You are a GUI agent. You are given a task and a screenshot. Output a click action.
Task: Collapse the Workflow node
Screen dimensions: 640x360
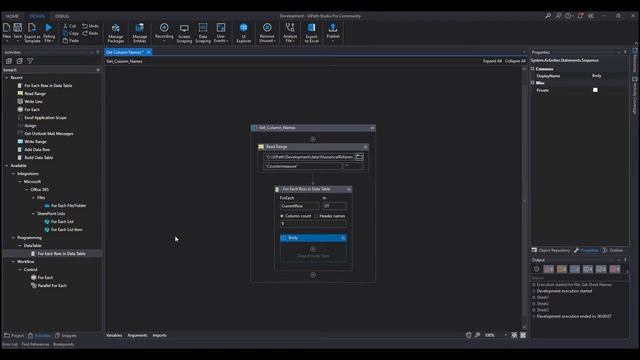13,262
